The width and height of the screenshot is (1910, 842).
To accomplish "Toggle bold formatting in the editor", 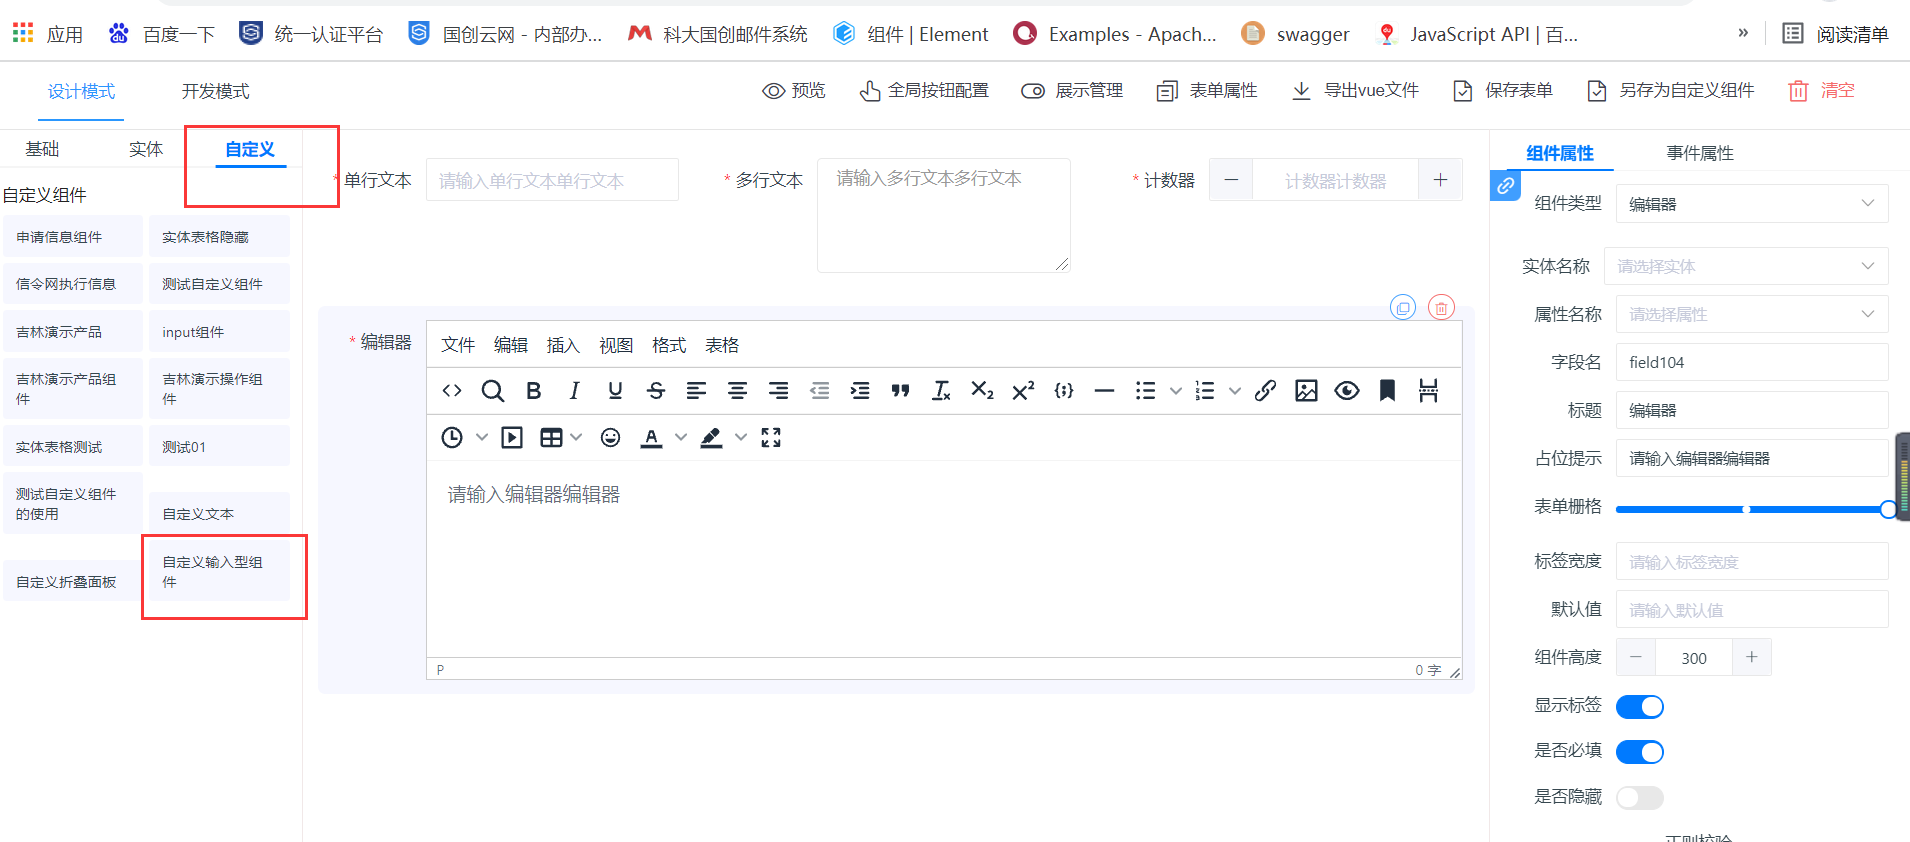I will point(534,391).
